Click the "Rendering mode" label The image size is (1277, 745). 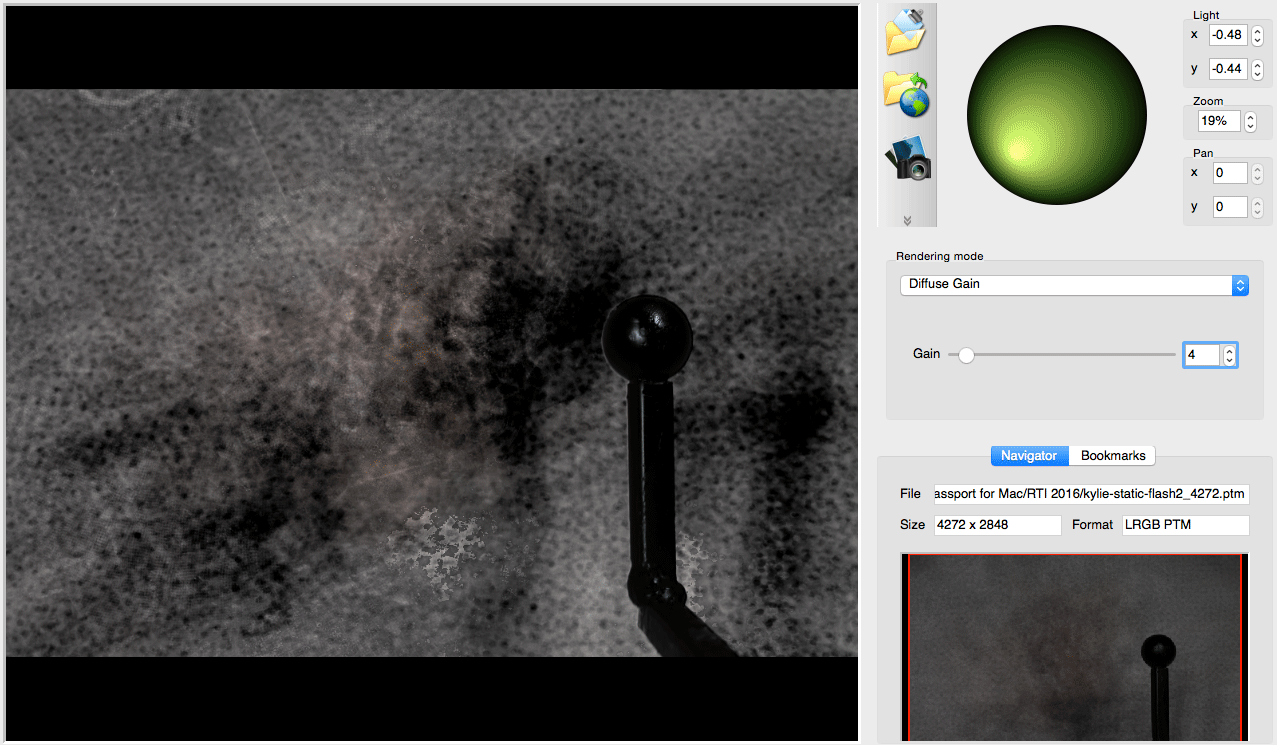pos(940,257)
